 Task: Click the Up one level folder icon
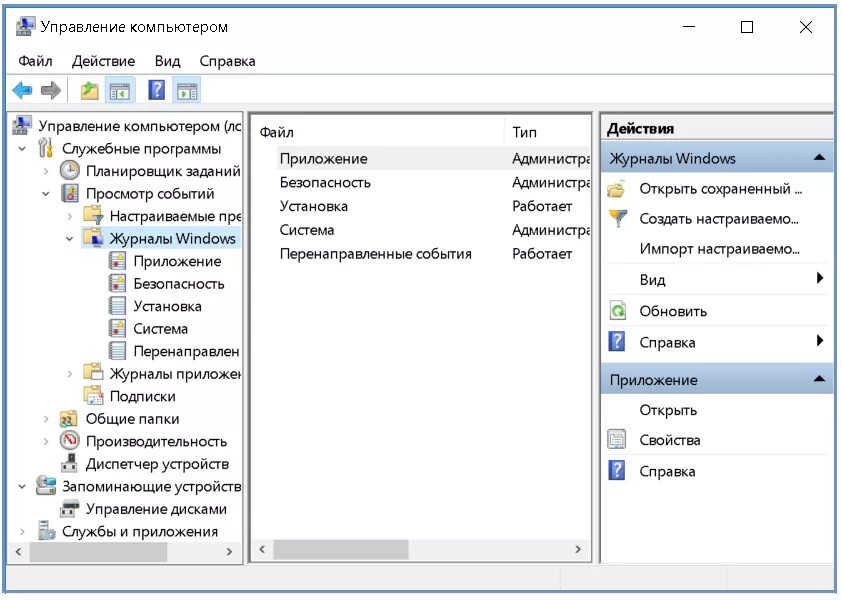coord(90,91)
